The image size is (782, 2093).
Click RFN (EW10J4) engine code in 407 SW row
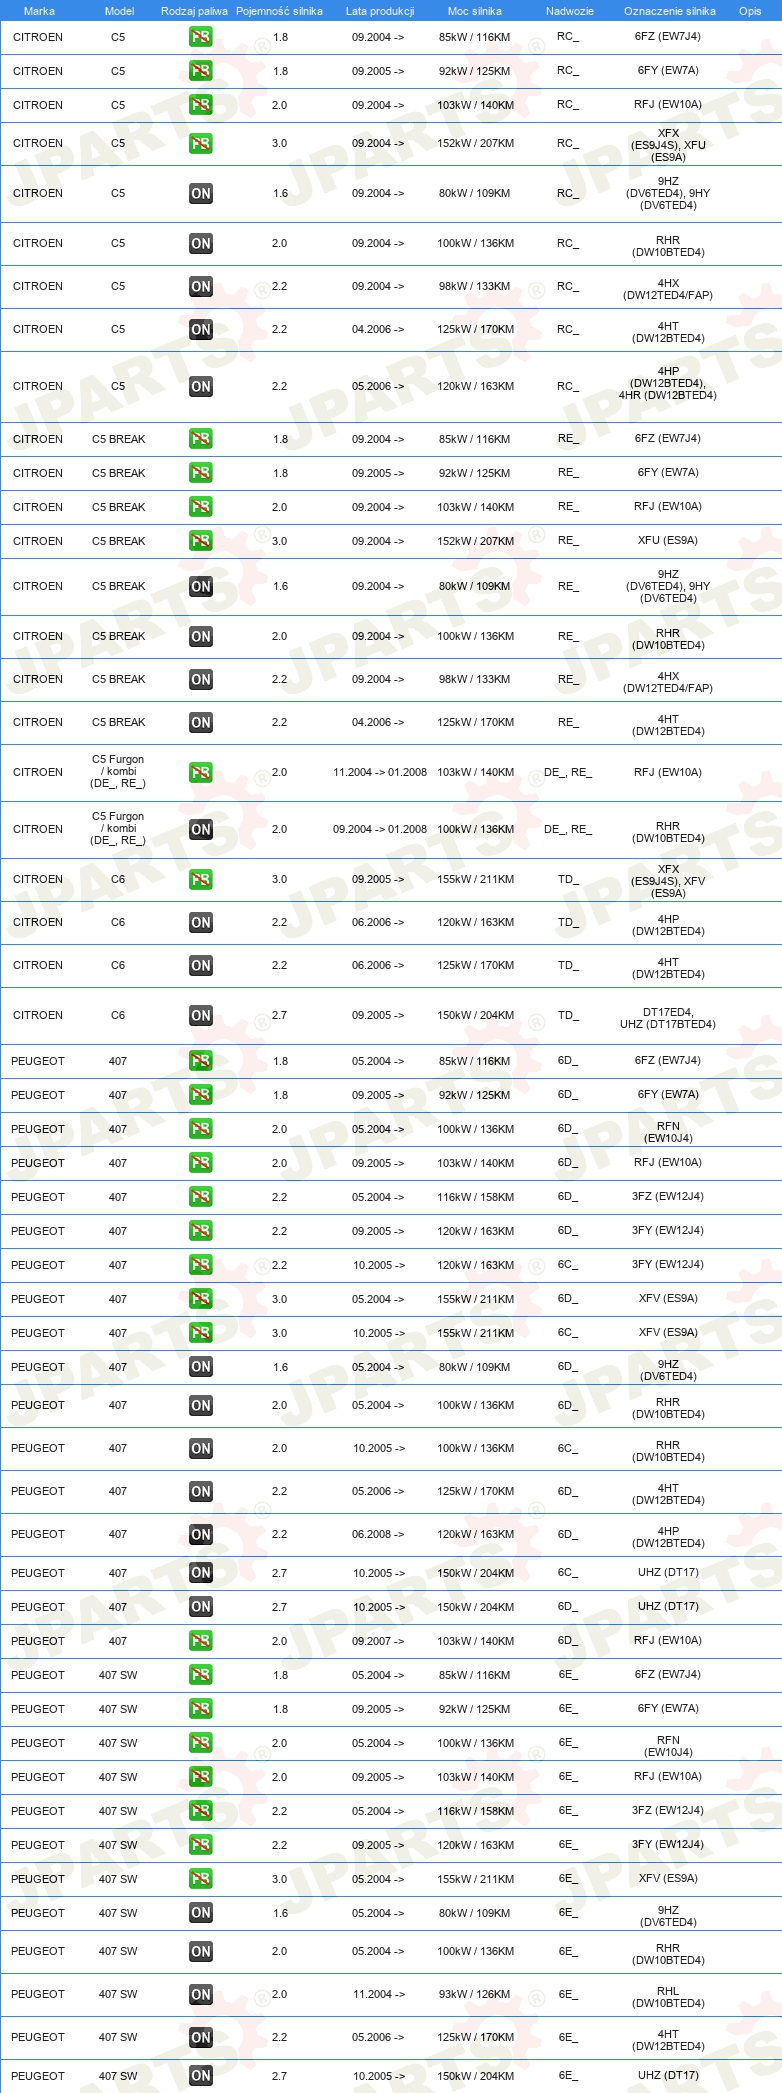[x=668, y=1746]
